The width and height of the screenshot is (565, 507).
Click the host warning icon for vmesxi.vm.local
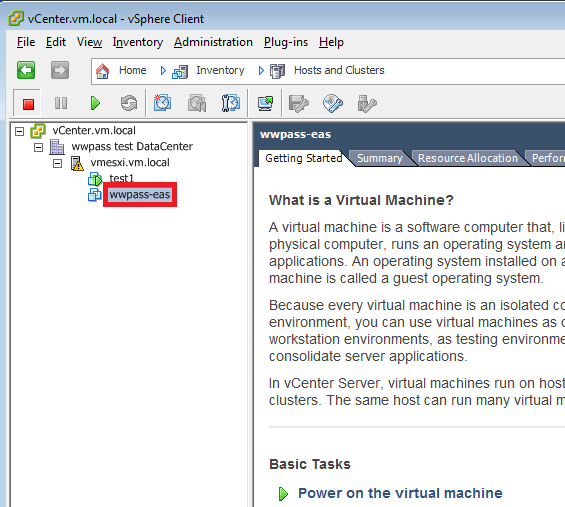point(77,163)
